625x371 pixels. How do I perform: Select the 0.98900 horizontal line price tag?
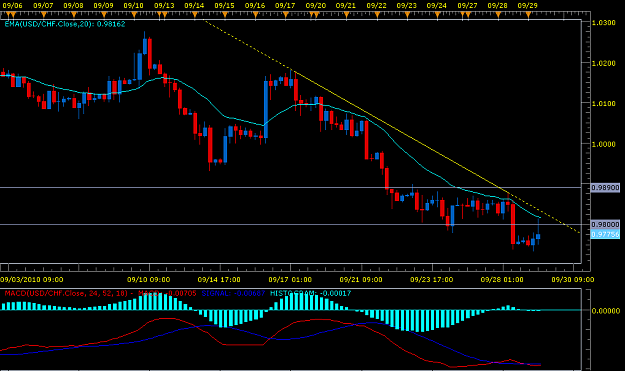click(605, 187)
